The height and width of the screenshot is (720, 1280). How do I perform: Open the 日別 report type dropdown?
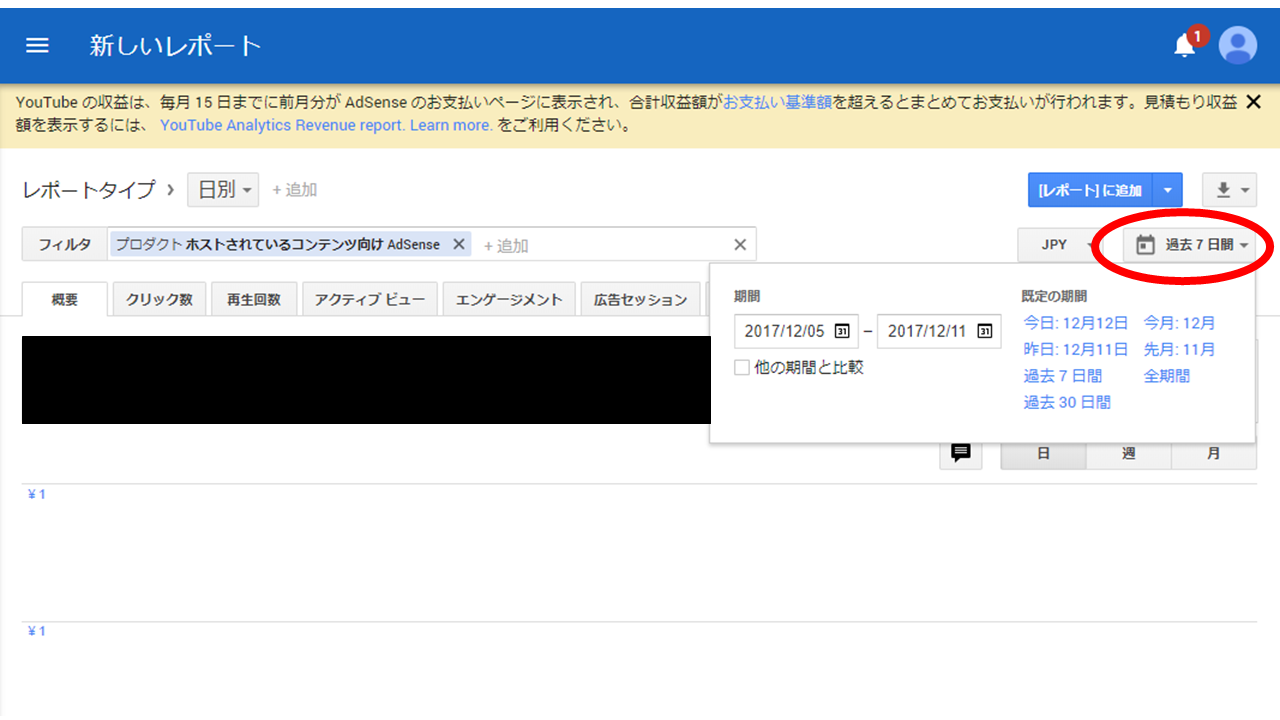(223, 190)
